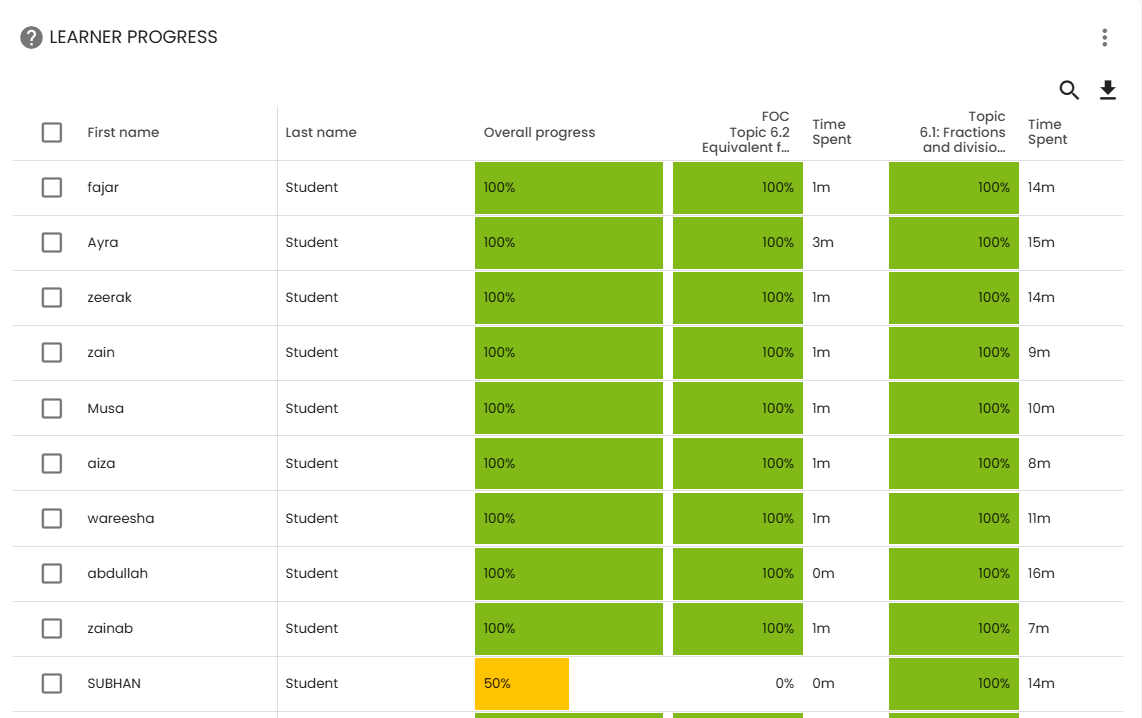1142x718 pixels.
Task: Mark the checkbox beside SUBHAN
Action: coord(52,683)
